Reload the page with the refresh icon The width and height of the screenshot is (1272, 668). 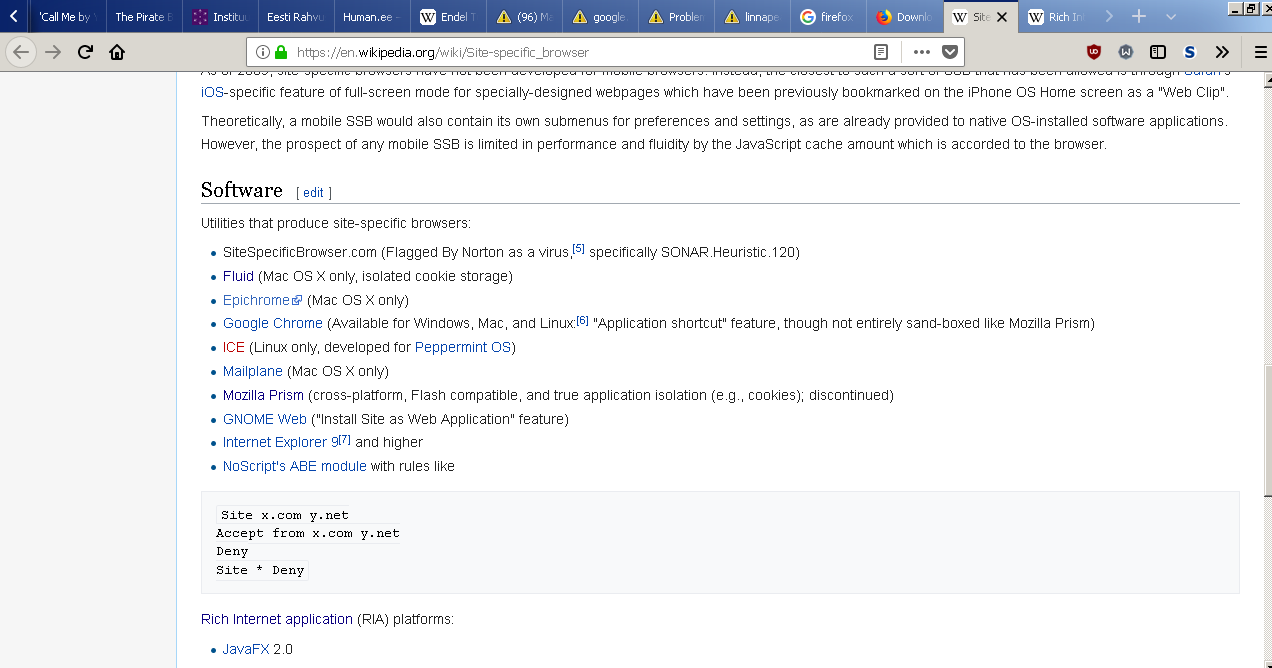click(85, 52)
